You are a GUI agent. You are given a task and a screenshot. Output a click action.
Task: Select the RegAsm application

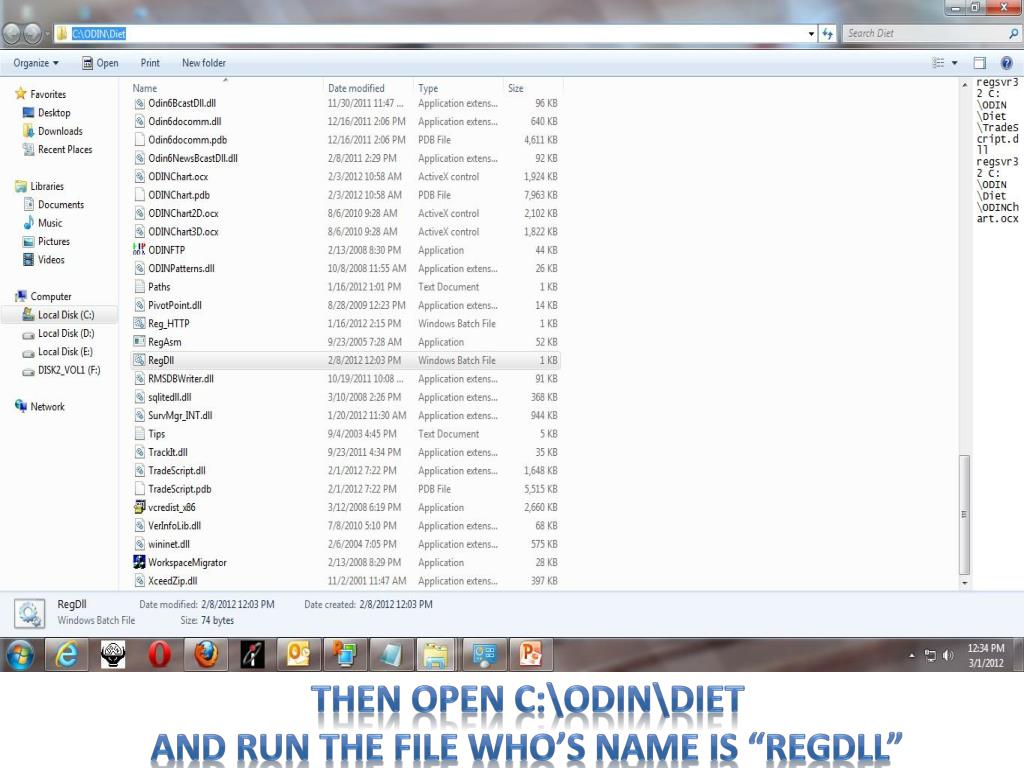(x=345, y=342)
